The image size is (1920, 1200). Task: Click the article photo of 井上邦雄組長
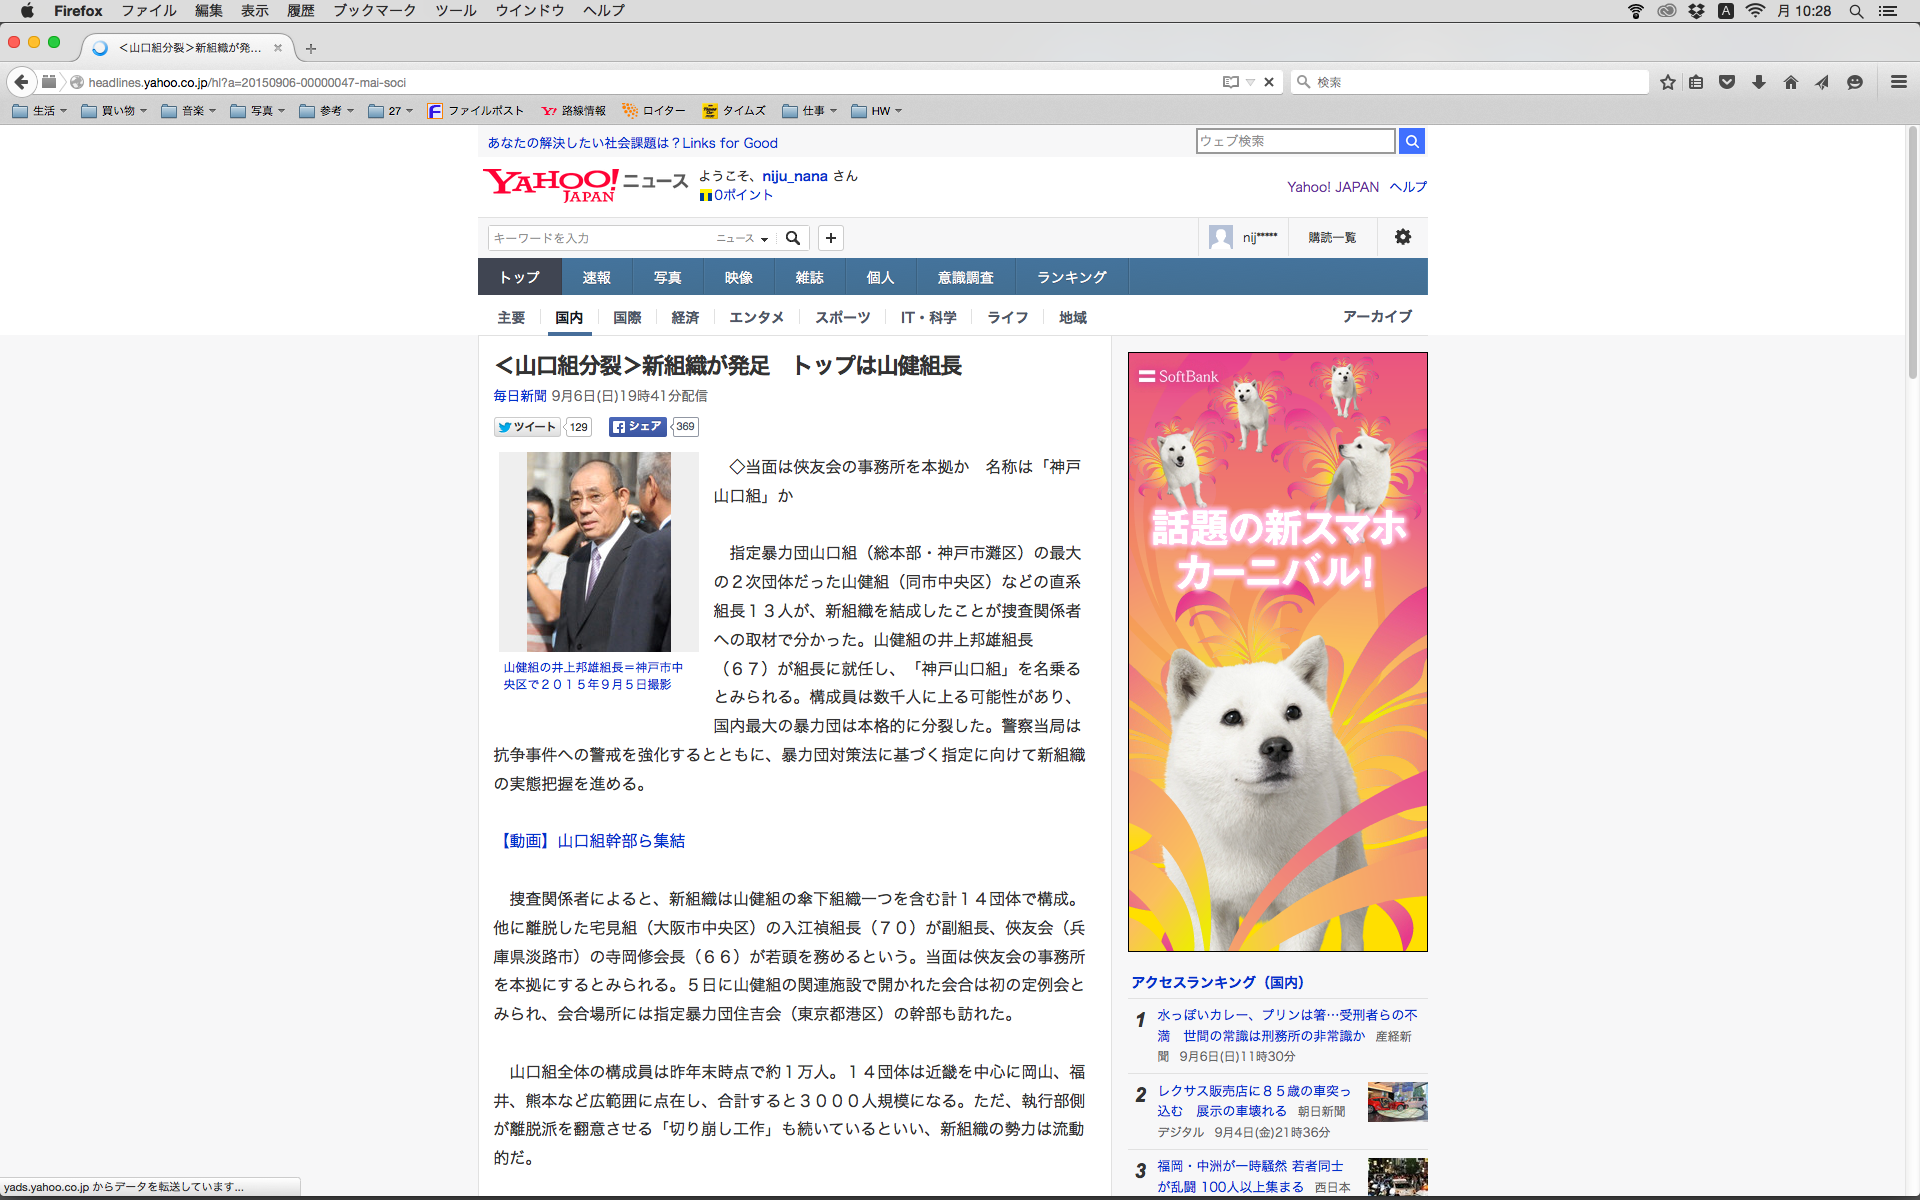598,551
